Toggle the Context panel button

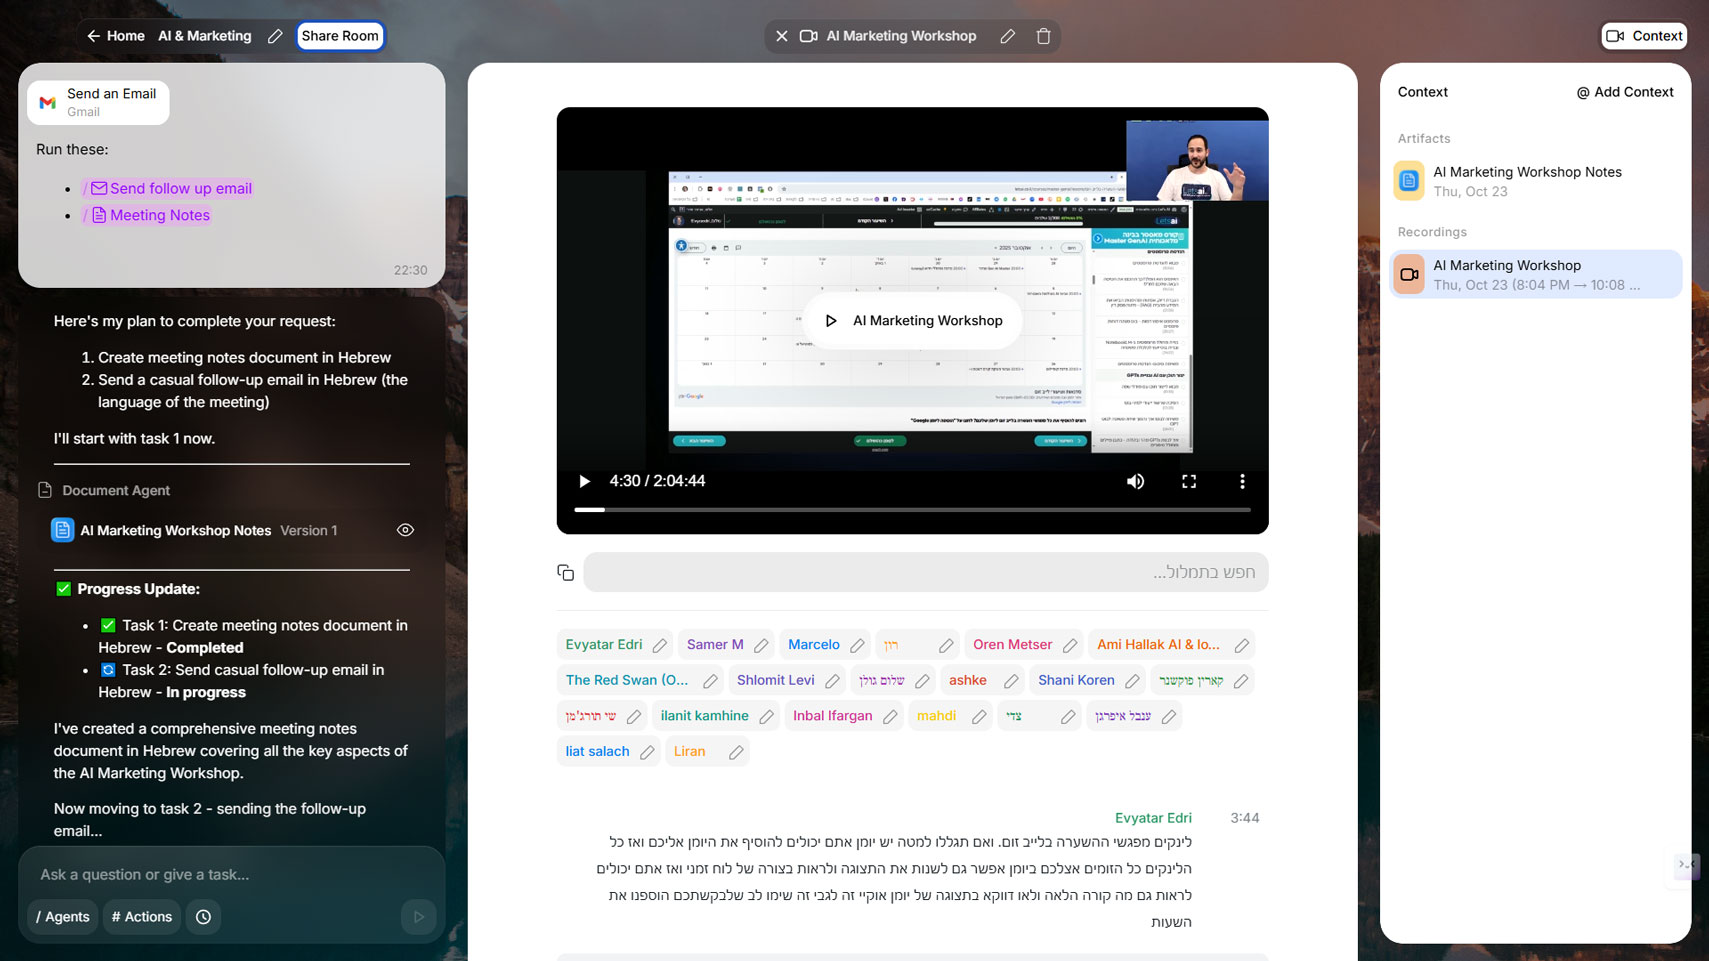[x=1644, y=36]
